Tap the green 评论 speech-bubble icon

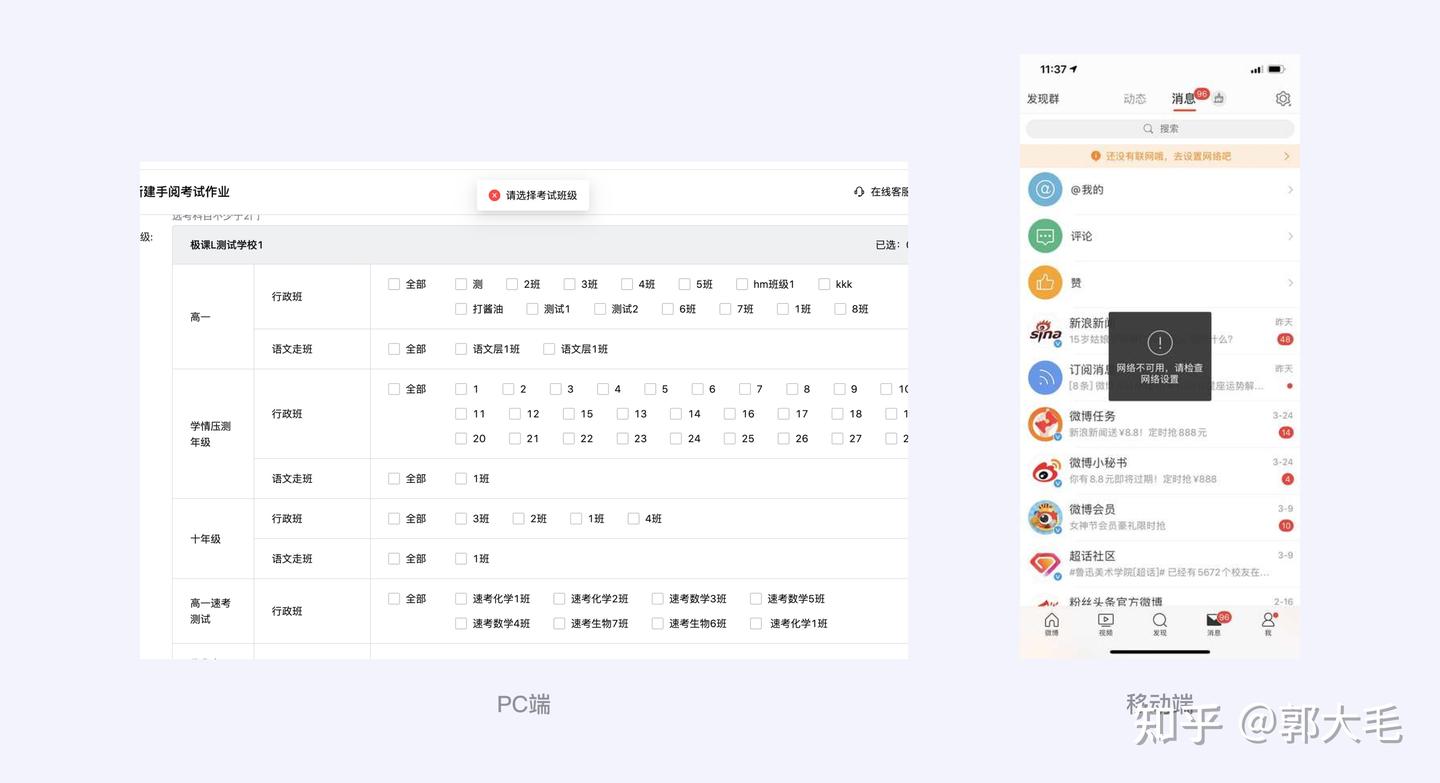point(1045,236)
